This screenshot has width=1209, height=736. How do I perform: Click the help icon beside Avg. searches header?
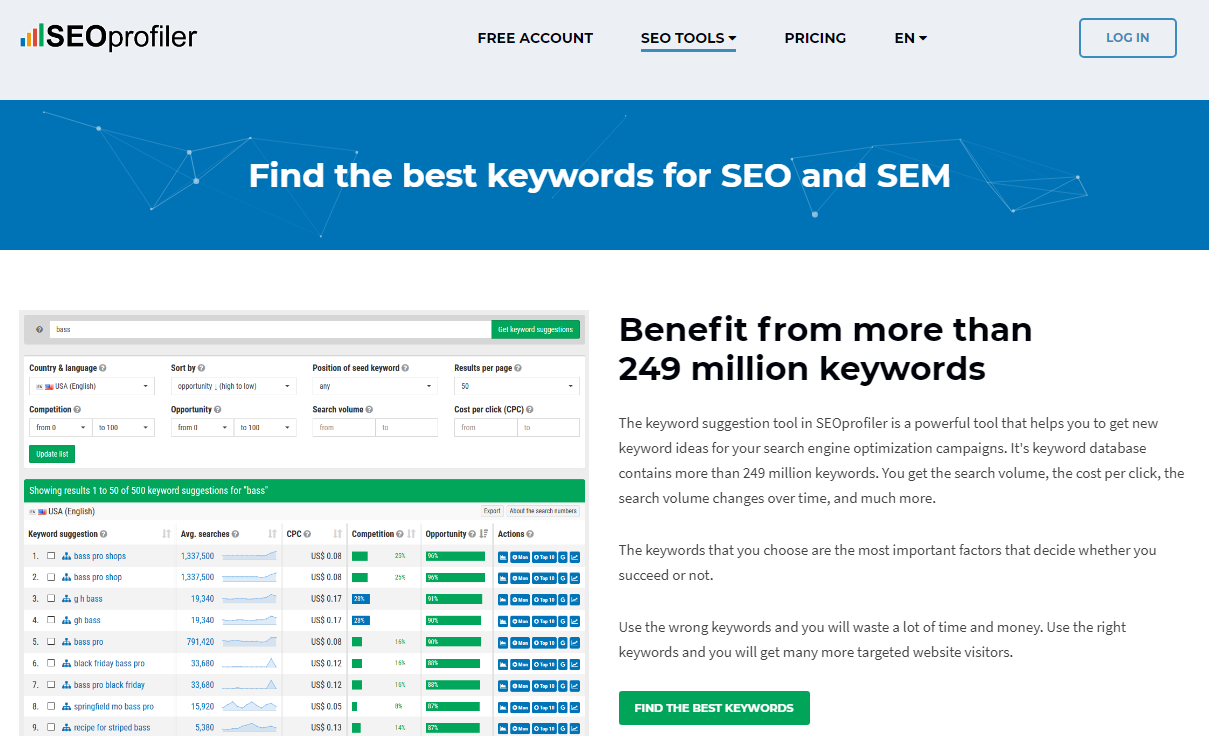(x=236, y=533)
